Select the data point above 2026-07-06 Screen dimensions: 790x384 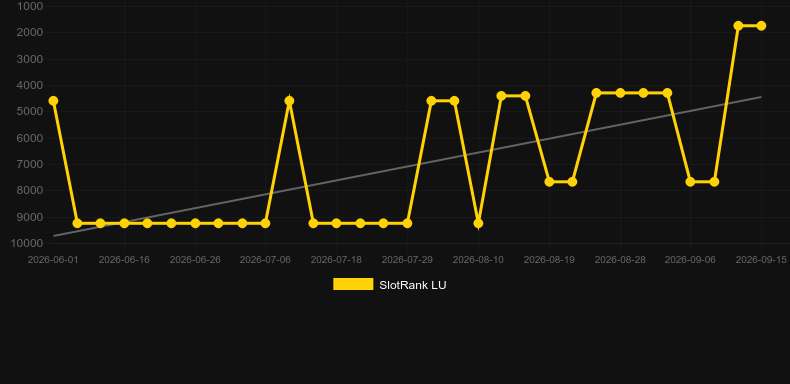pyautogui.click(x=265, y=223)
